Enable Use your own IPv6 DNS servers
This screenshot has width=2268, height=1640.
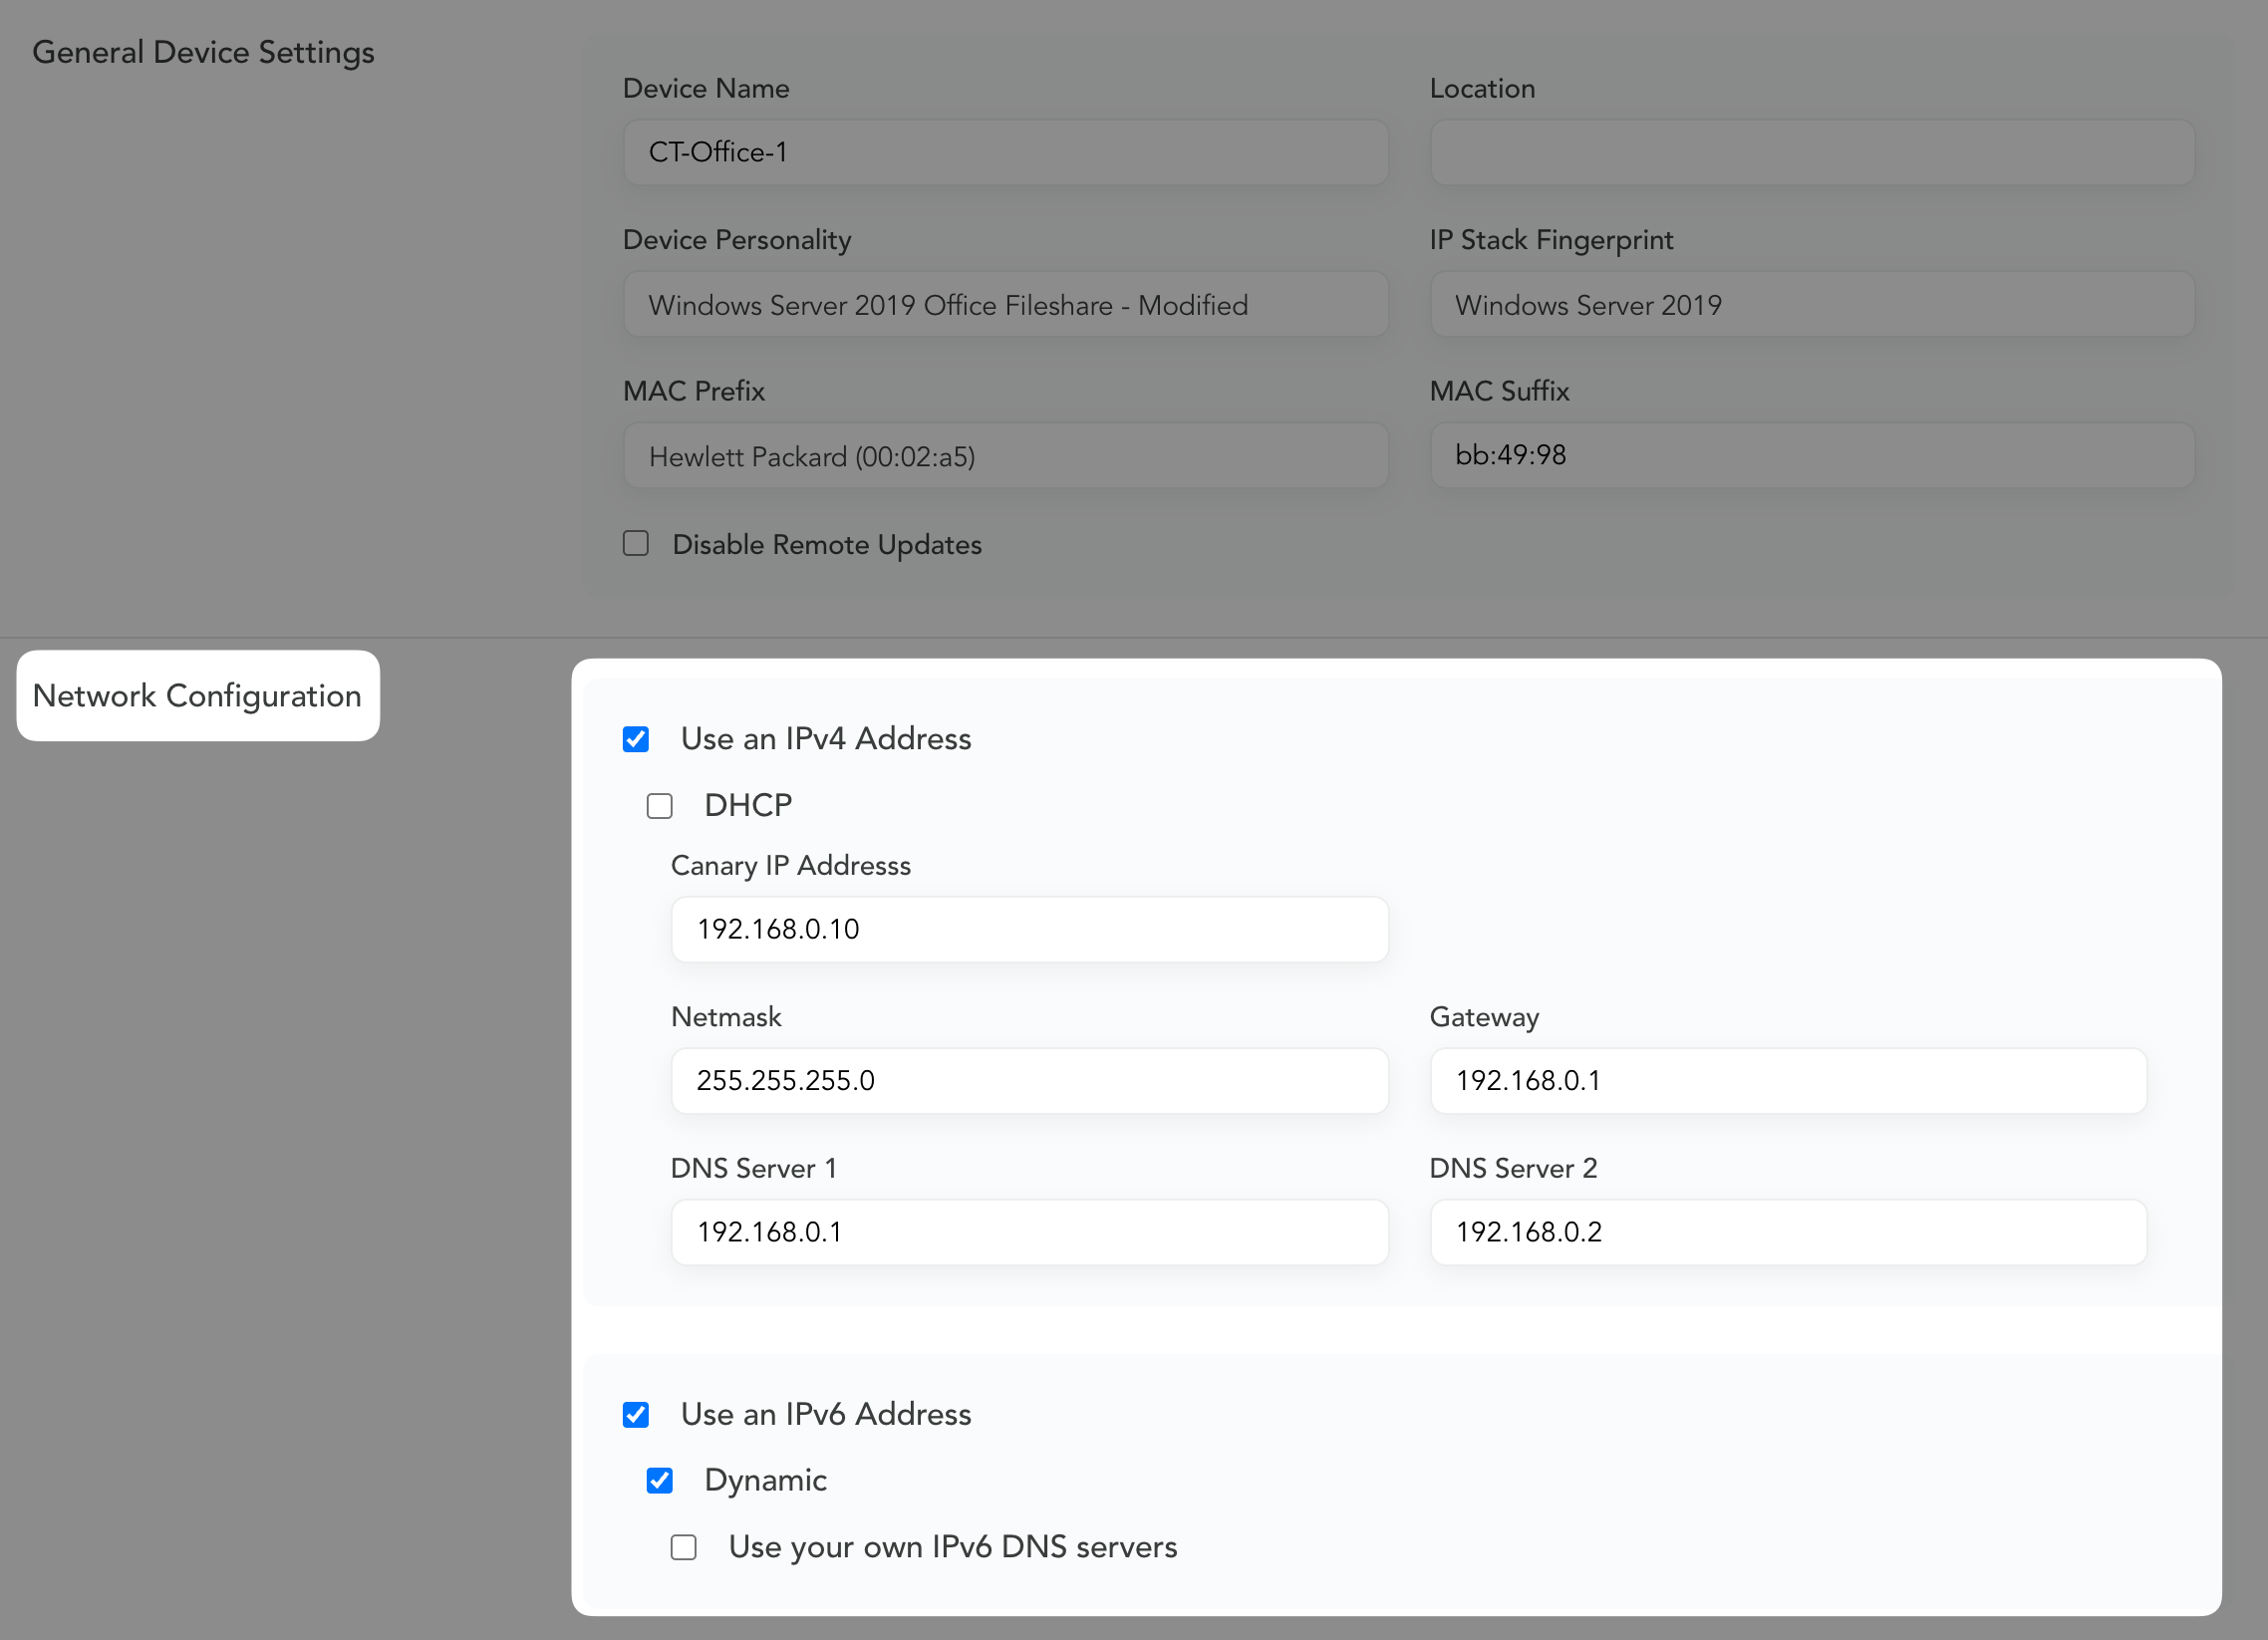click(x=683, y=1548)
